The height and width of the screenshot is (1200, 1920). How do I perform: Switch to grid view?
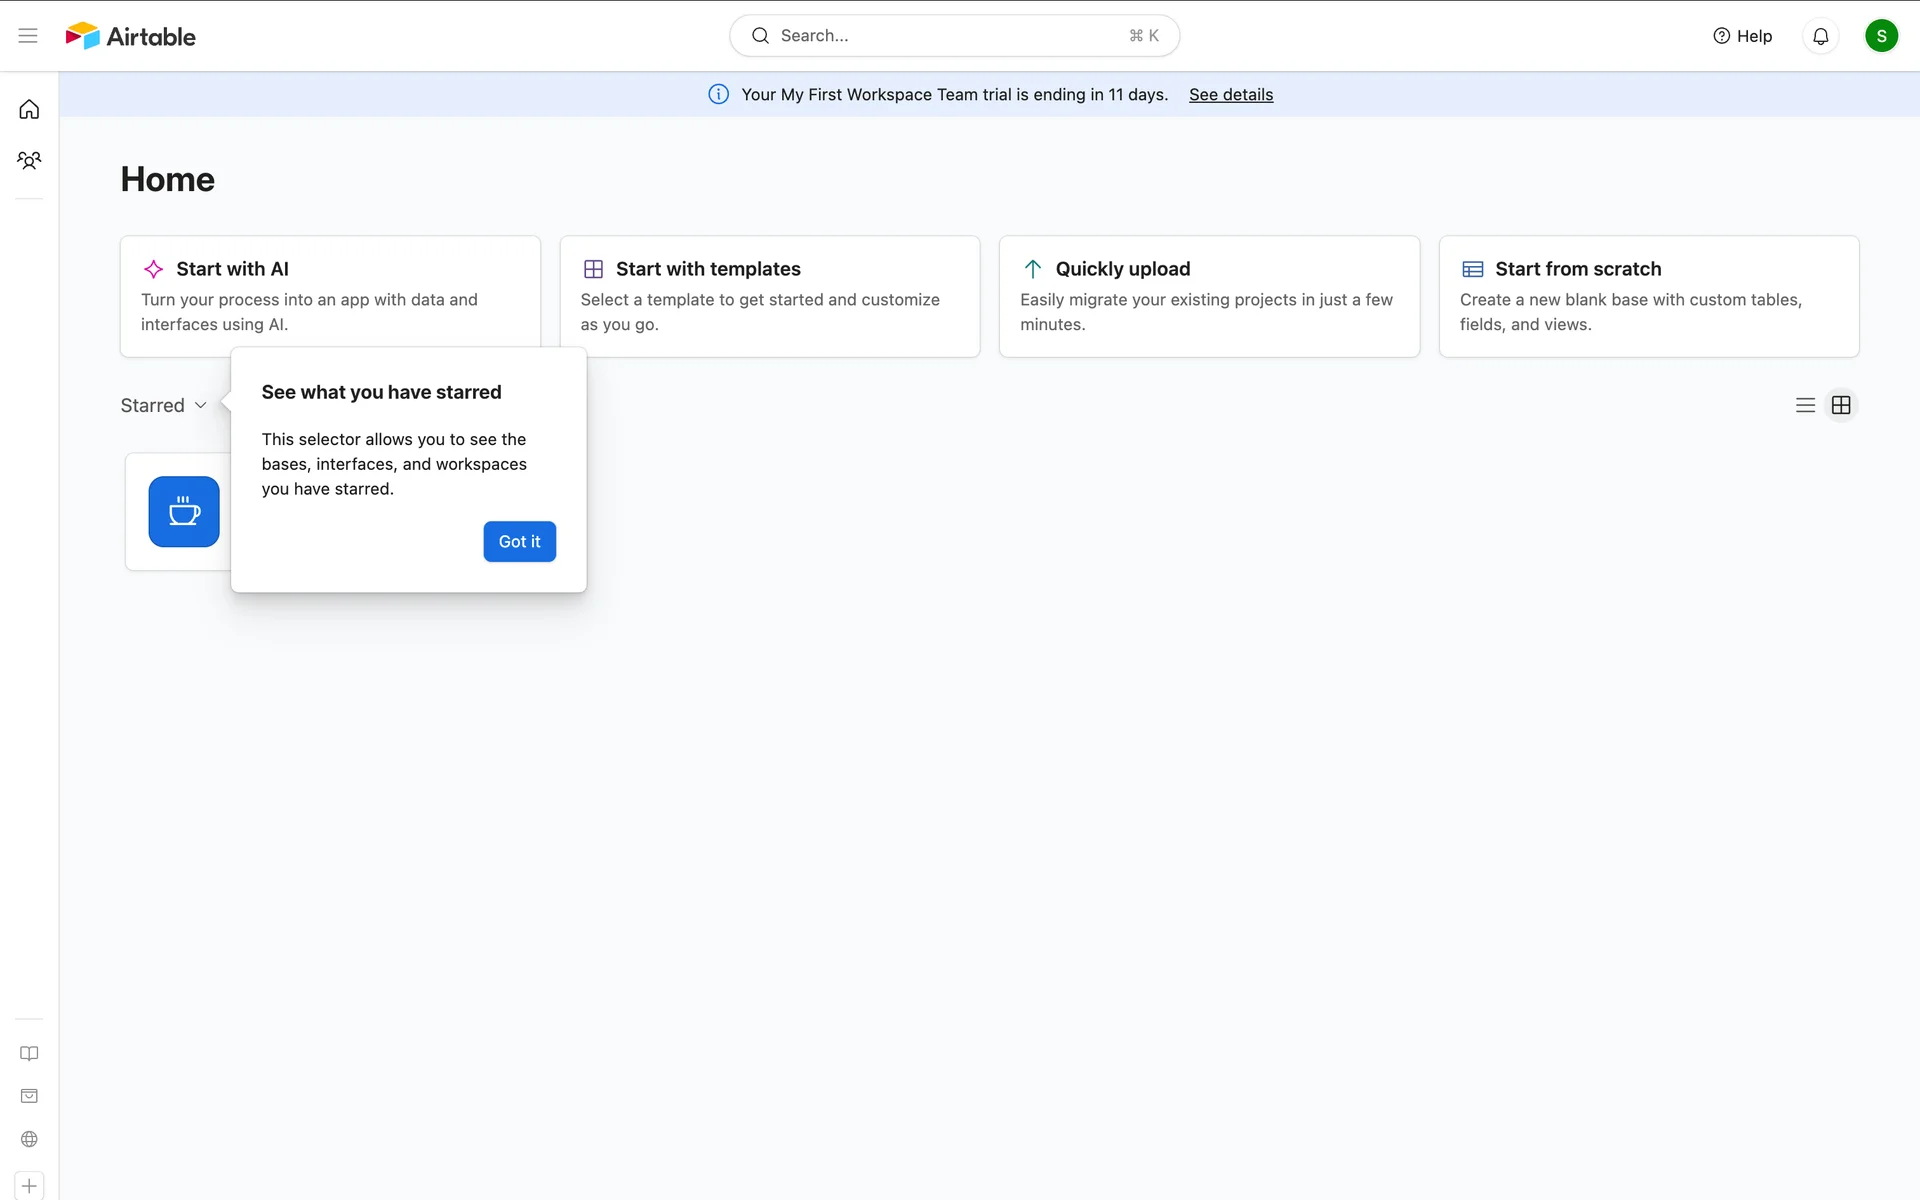coord(1841,405)
